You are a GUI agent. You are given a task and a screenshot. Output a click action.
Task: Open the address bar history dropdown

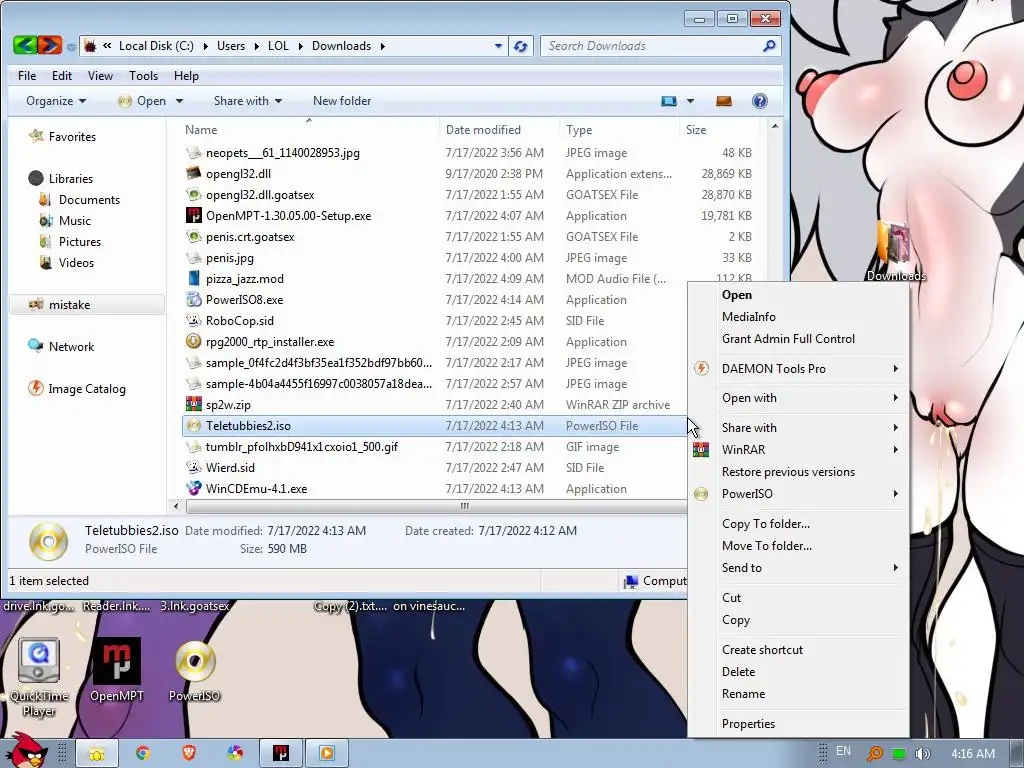pyautogui.click(x=498, y=46)
